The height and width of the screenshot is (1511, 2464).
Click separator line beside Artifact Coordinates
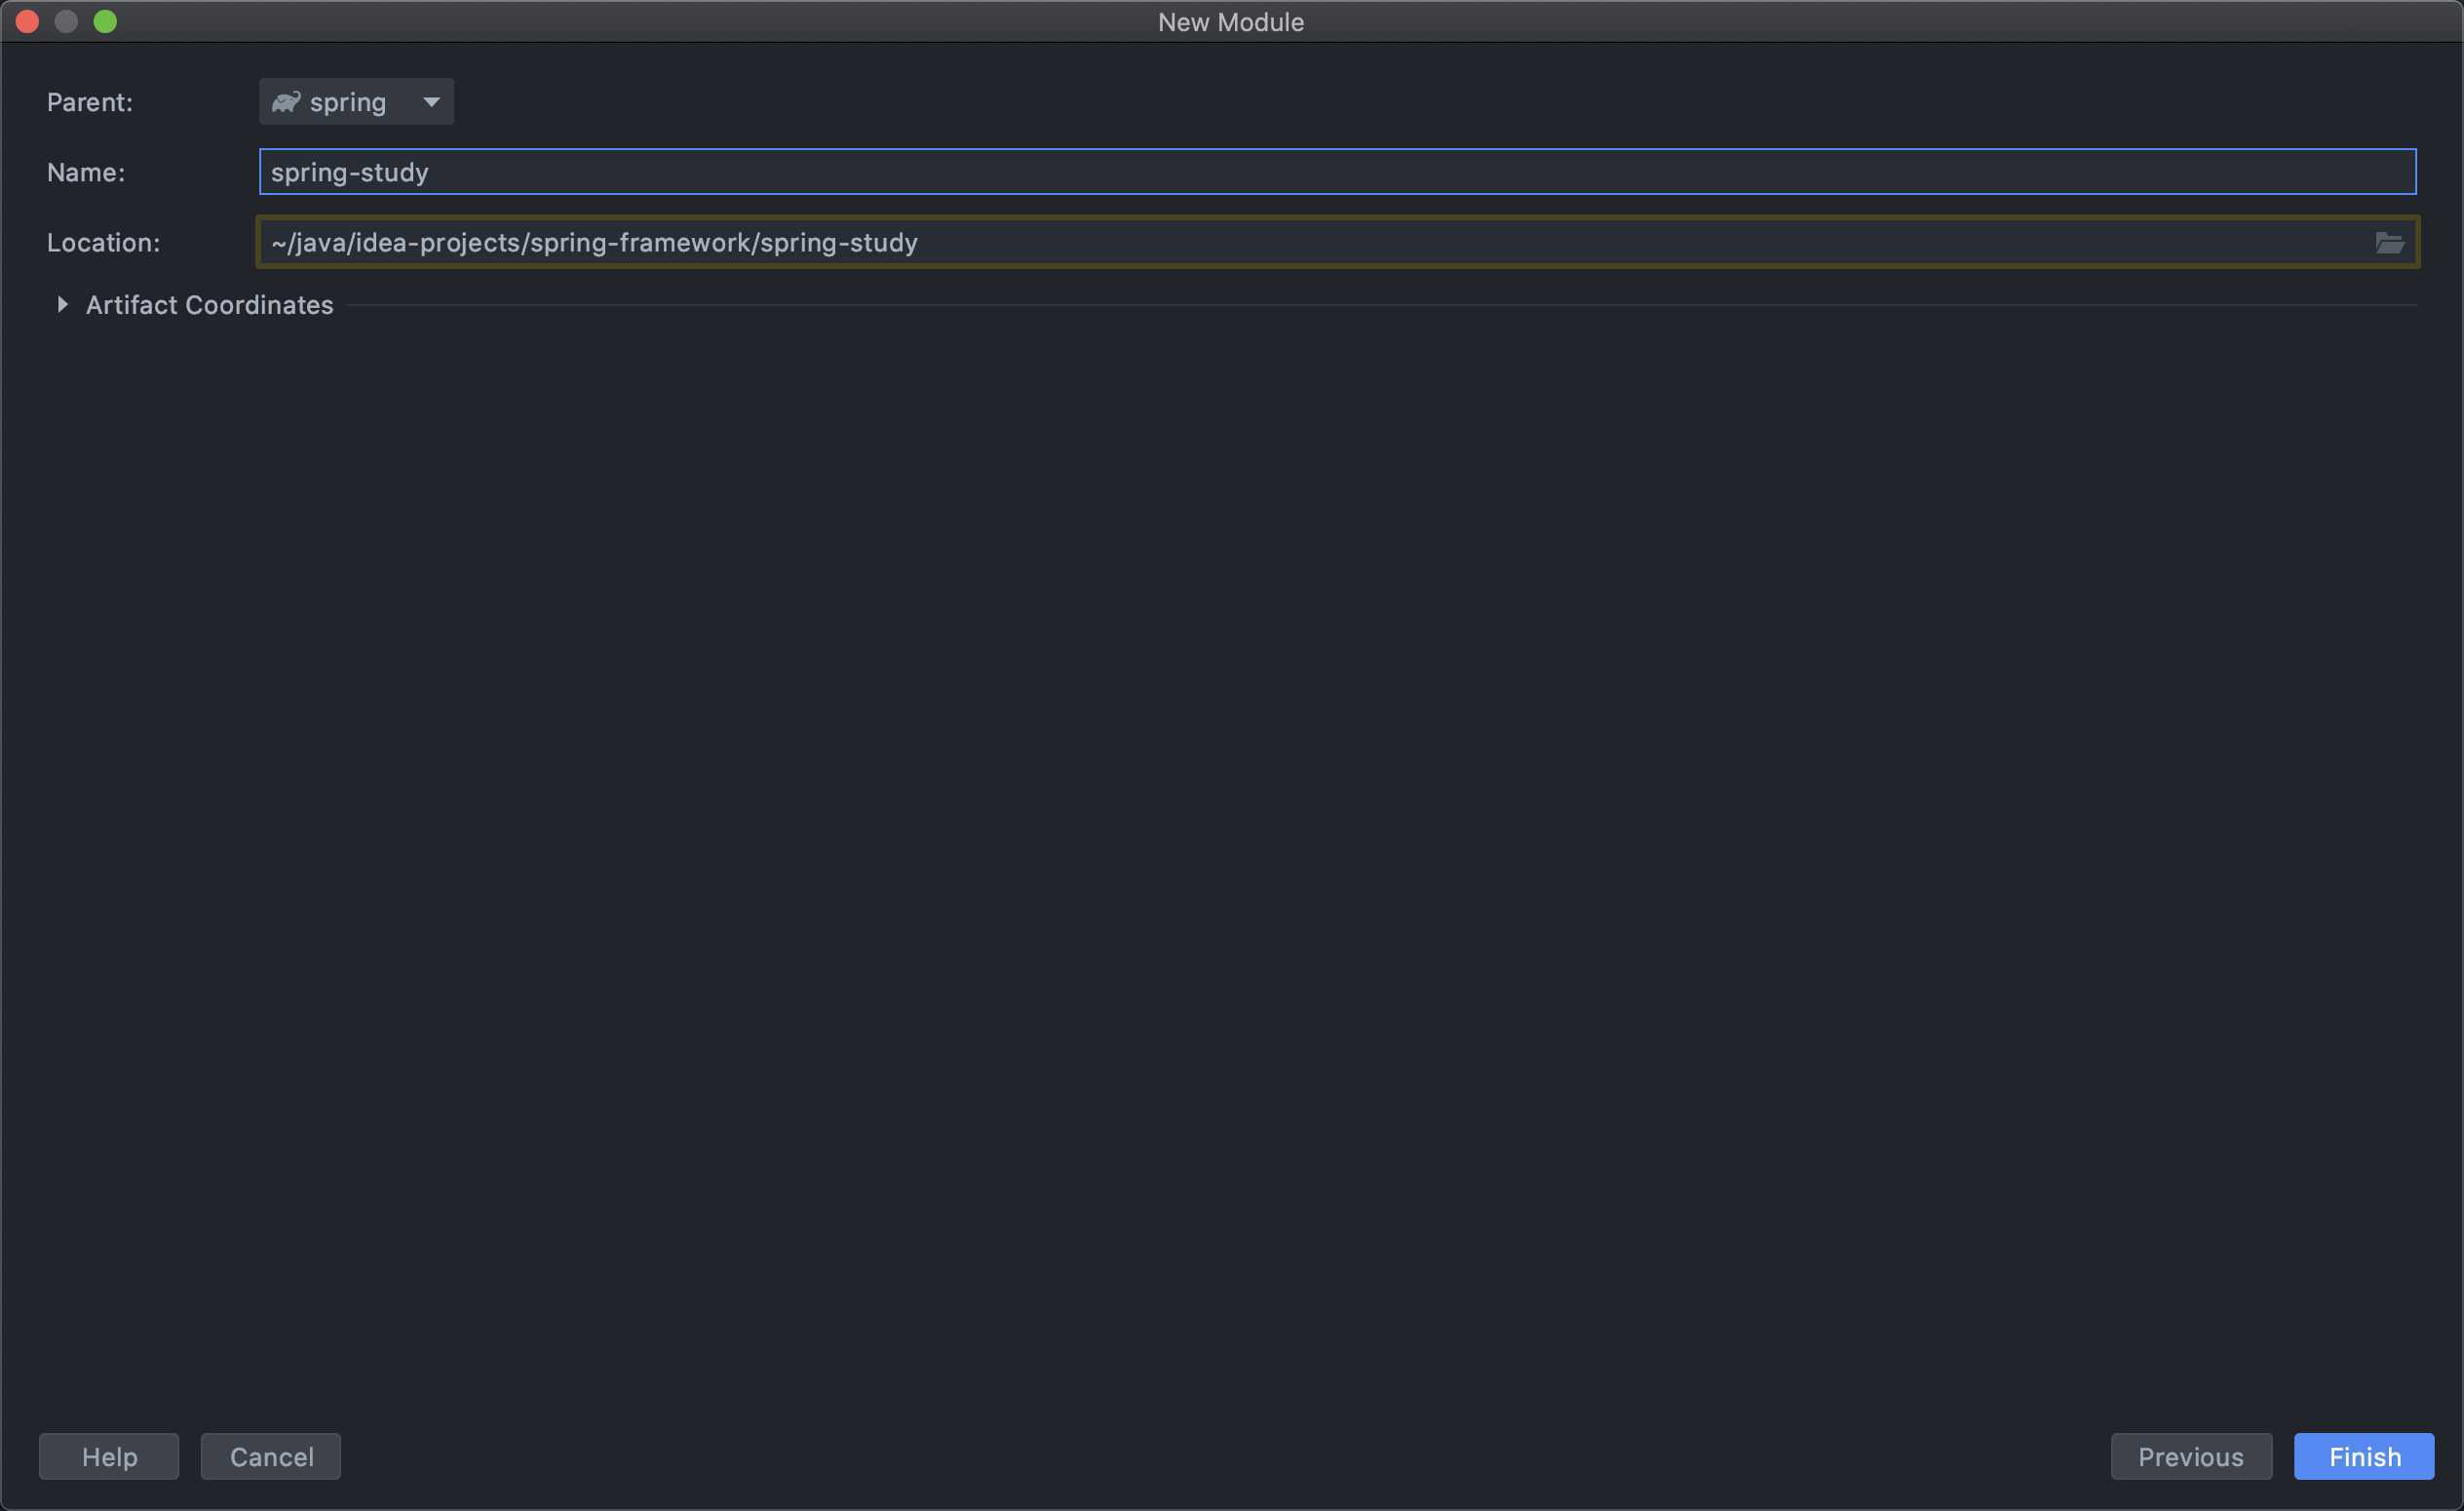pos(1380,305)
